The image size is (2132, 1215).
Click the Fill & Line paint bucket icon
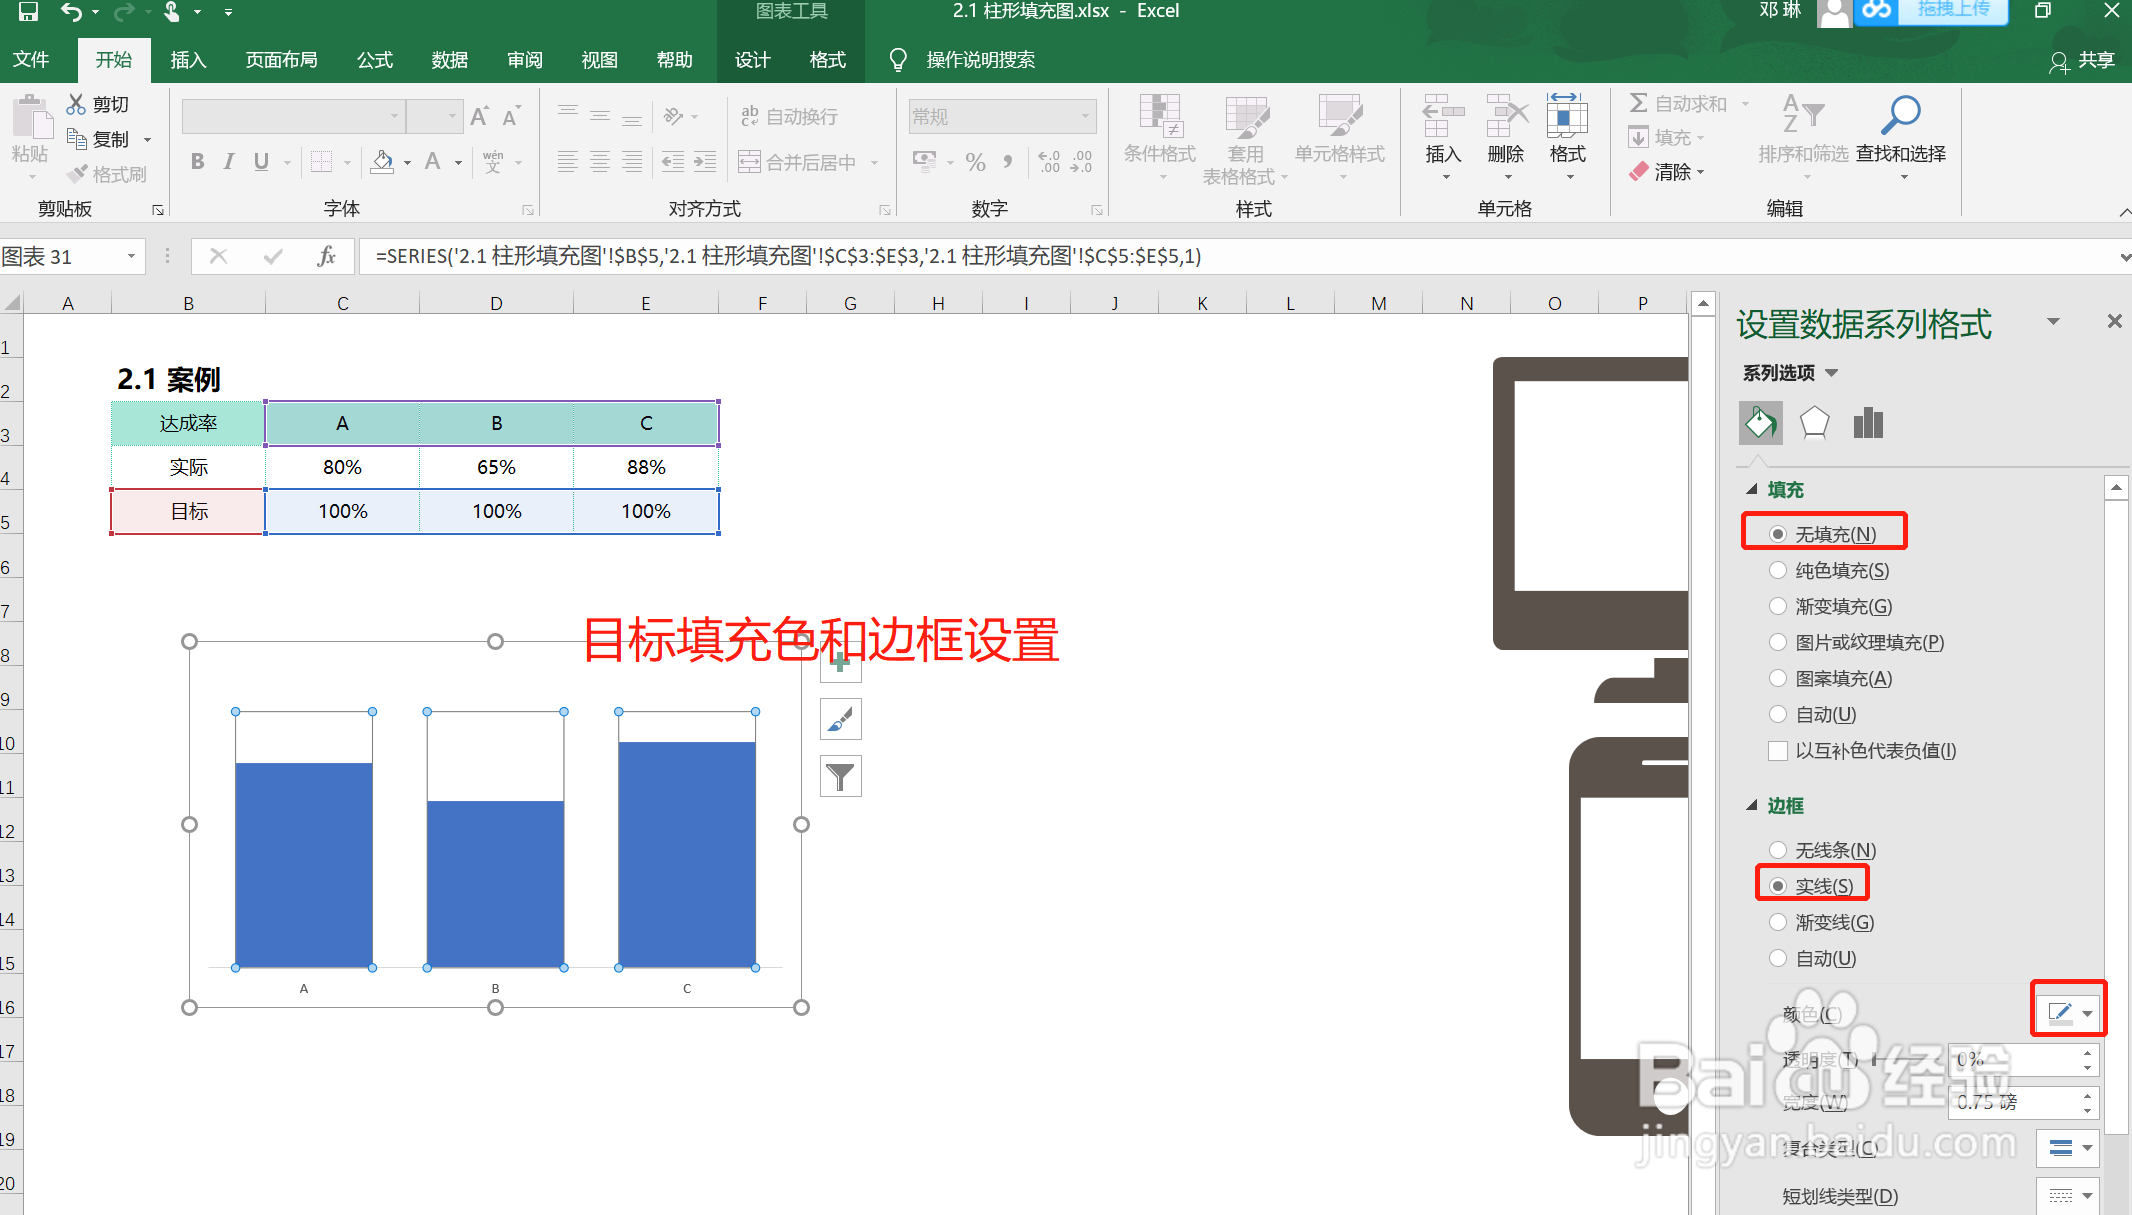coord(1760,423)
